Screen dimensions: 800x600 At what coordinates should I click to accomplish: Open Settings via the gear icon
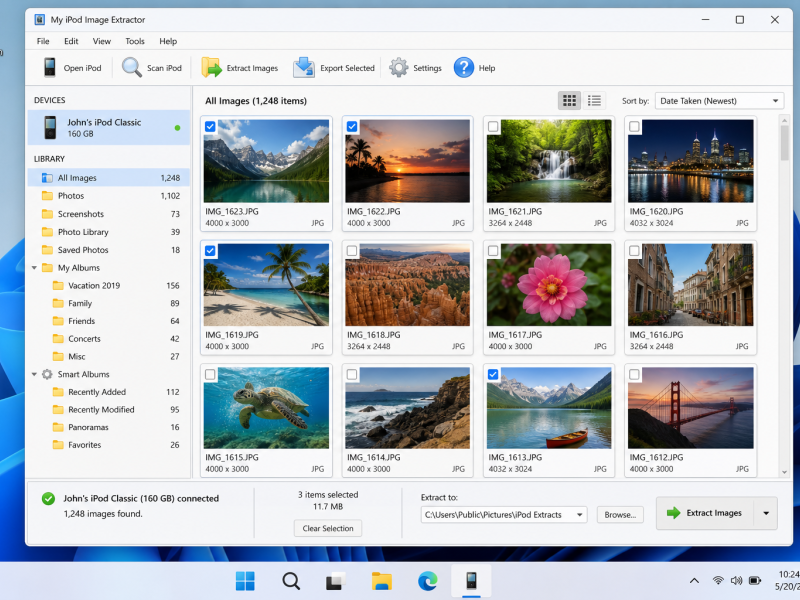pos(398,68)
